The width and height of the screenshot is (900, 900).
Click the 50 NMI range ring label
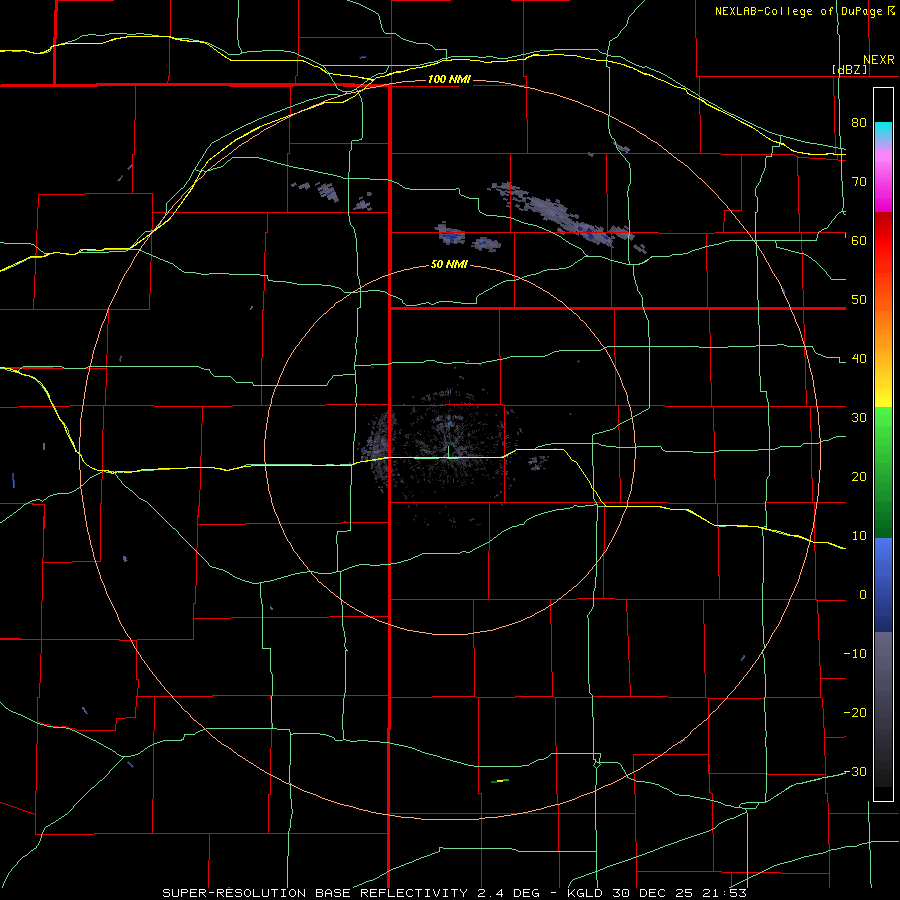(449, 265)
